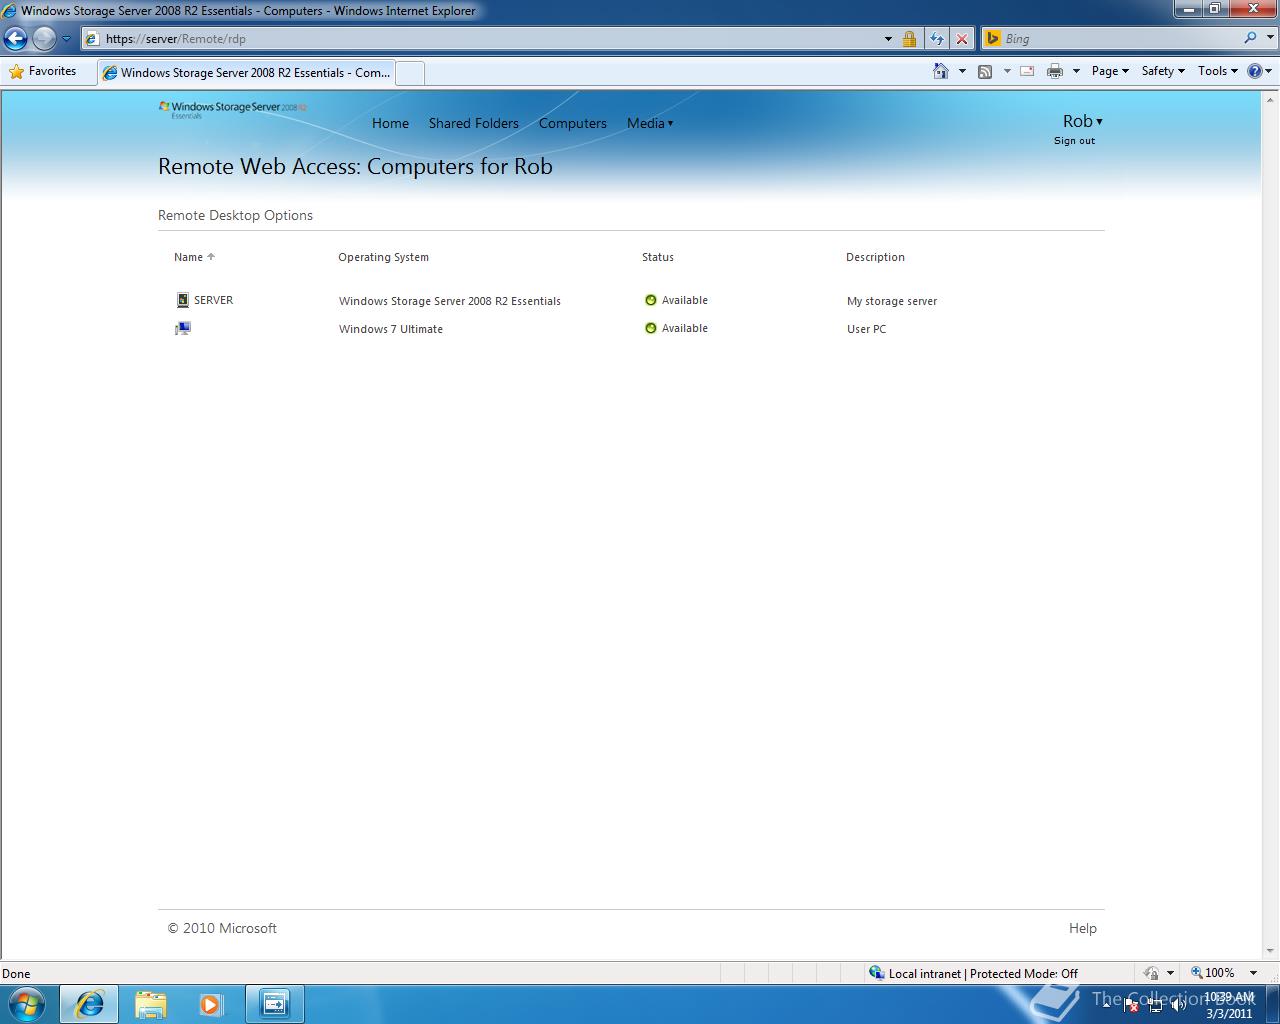The height and width of the screenshot is (1024, 1280).
Task: Open the recent pages history dropdown
Action: (x=66, y=39)
